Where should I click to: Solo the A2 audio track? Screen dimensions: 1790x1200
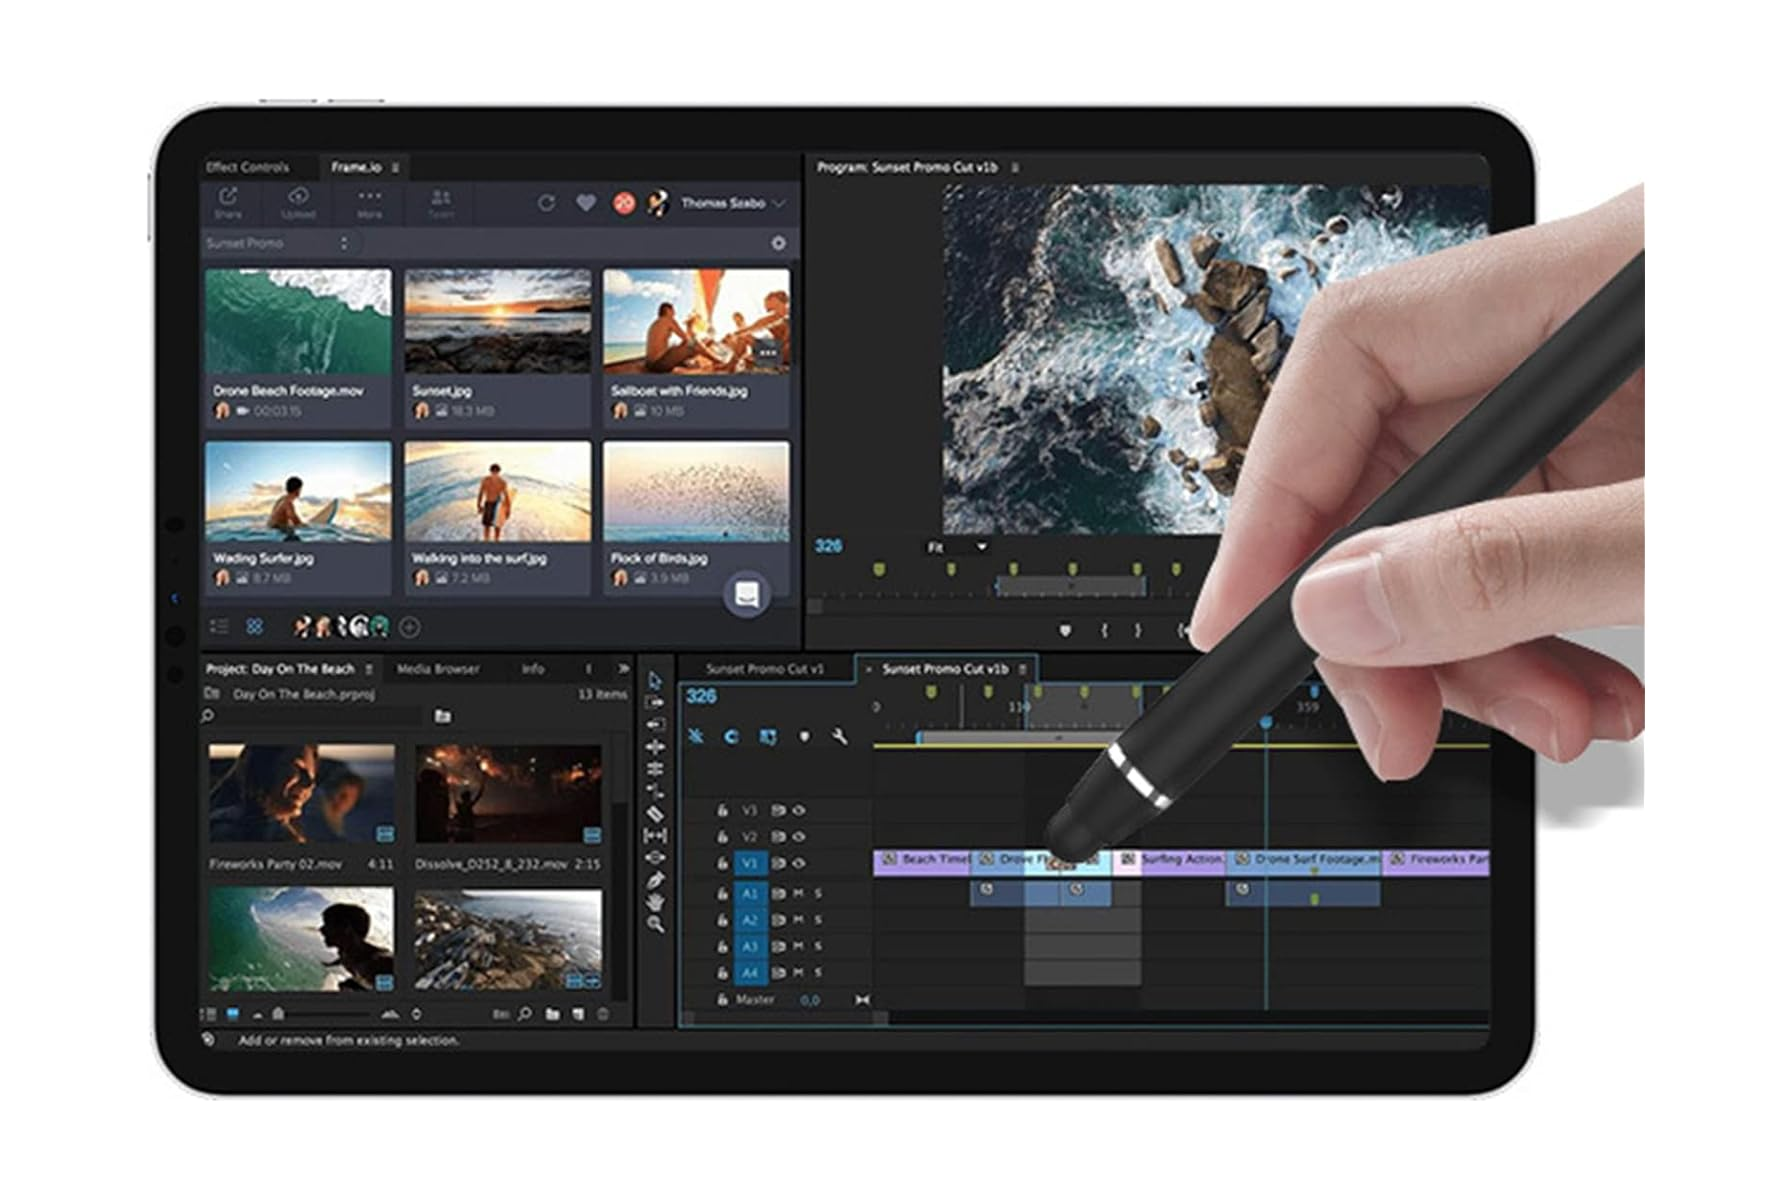pos(818,919)
